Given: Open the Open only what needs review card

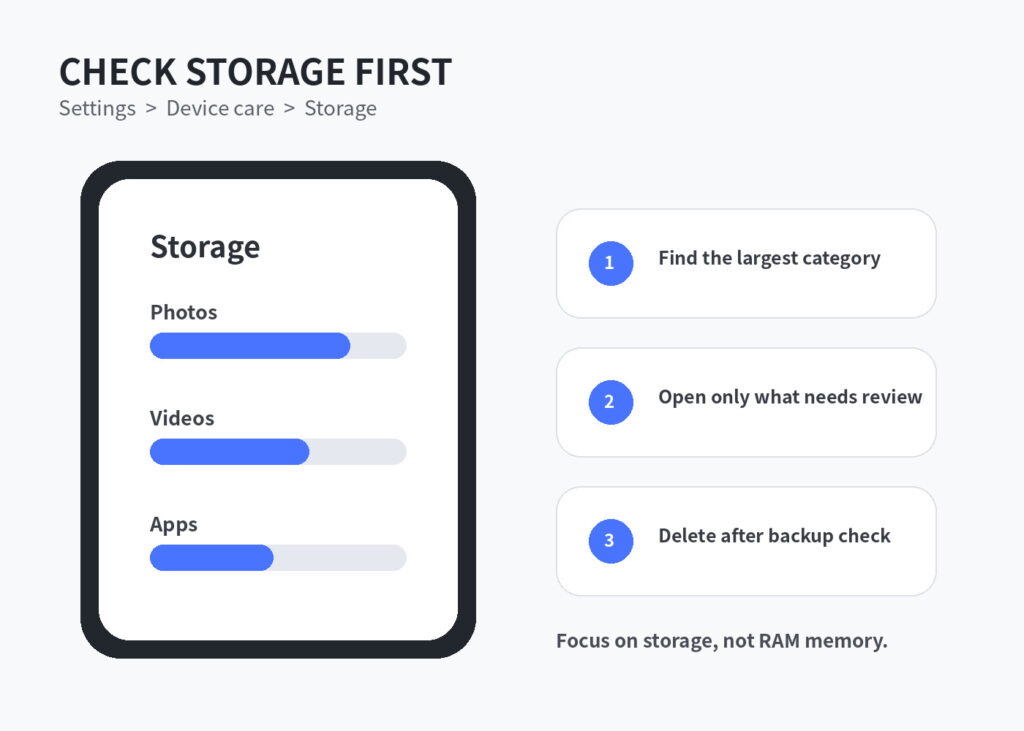Looking at the screenshot, I should click(x=746, y=402).
